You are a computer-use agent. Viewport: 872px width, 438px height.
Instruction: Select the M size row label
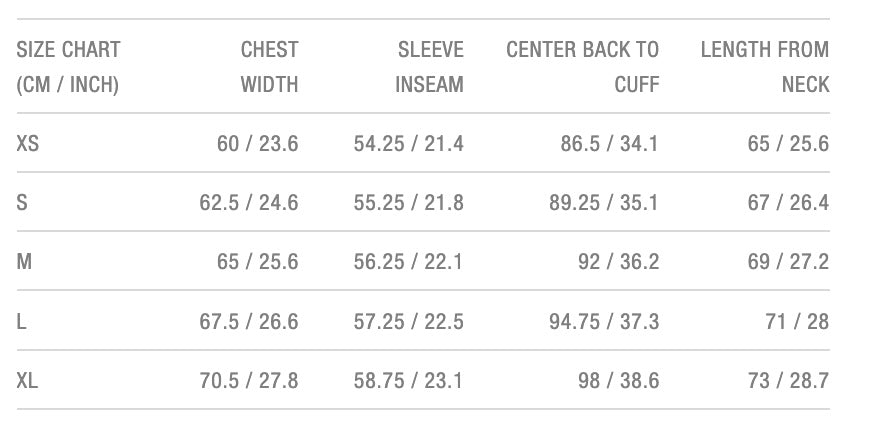[x=25, y=262]
